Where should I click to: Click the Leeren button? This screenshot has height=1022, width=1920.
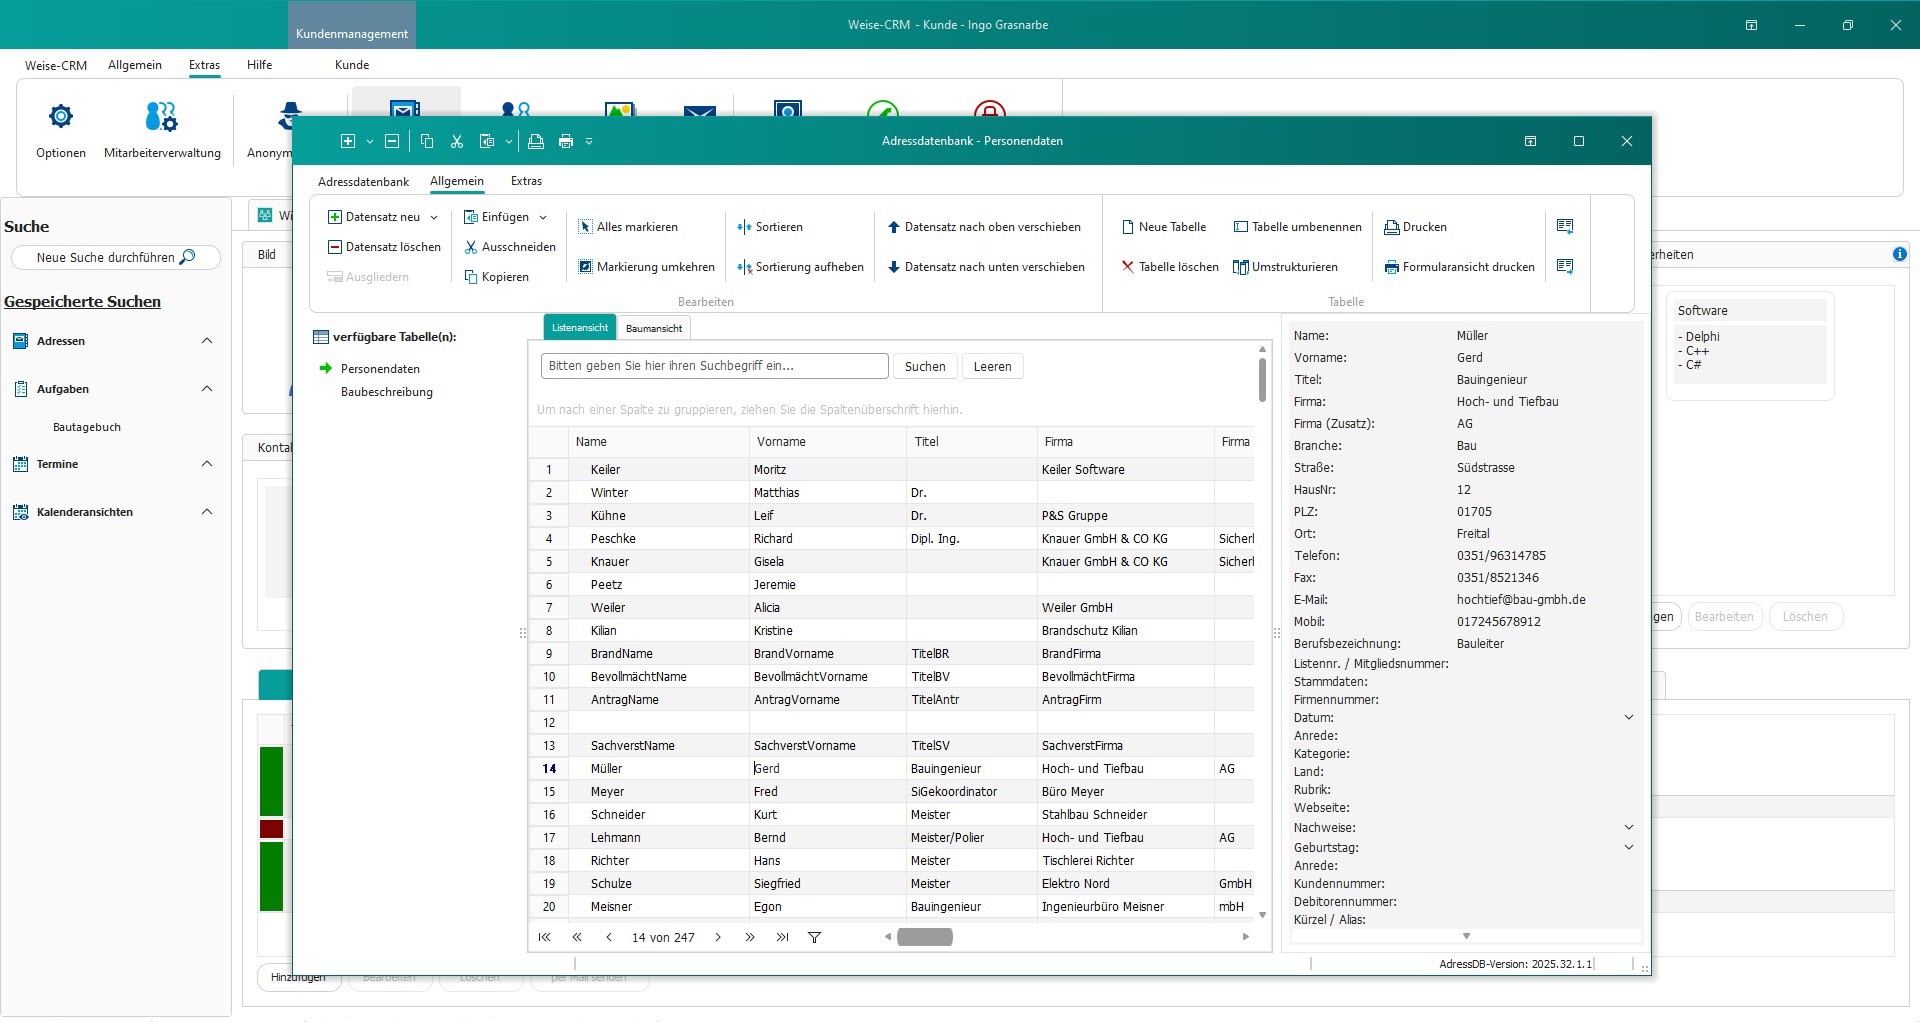pyautogui.click(x=992, y=366)
